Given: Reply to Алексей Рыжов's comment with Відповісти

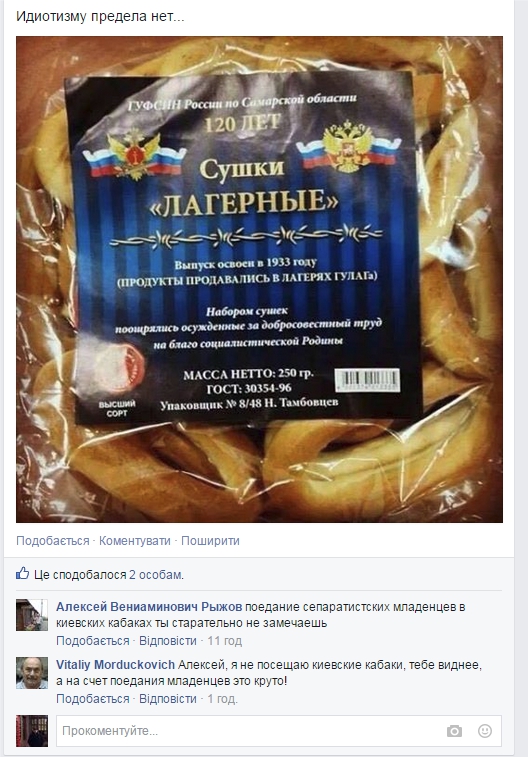Looking at the screenshot, I should [167, 641].
